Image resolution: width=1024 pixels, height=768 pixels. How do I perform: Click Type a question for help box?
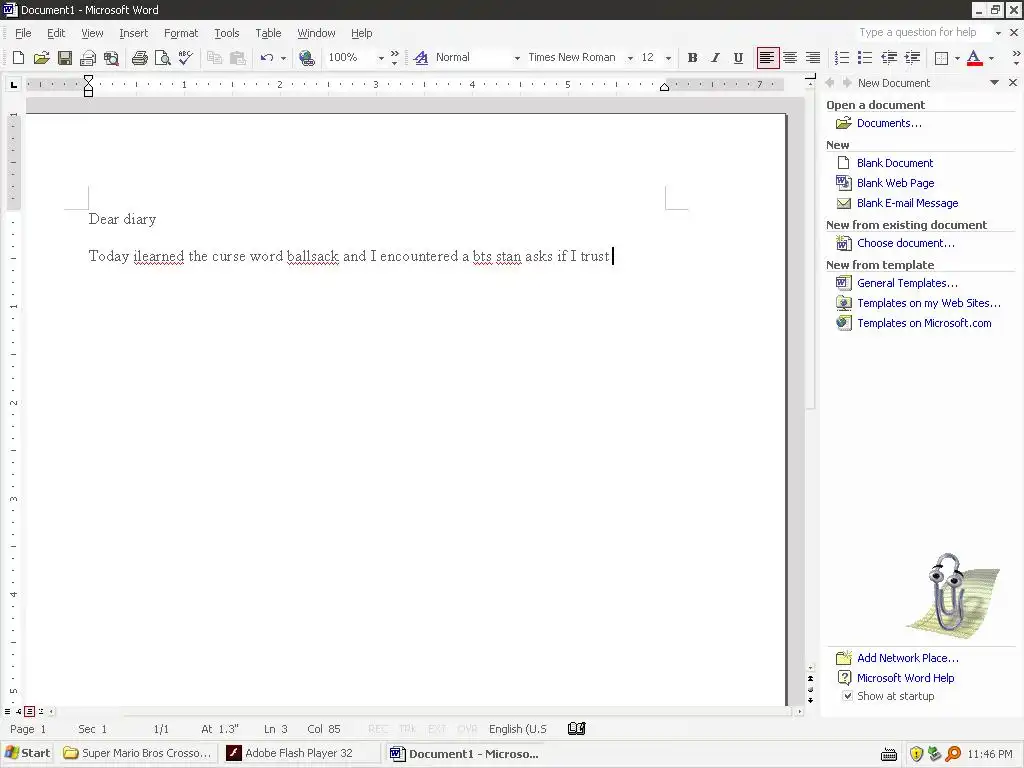click(x=922, y=33)
